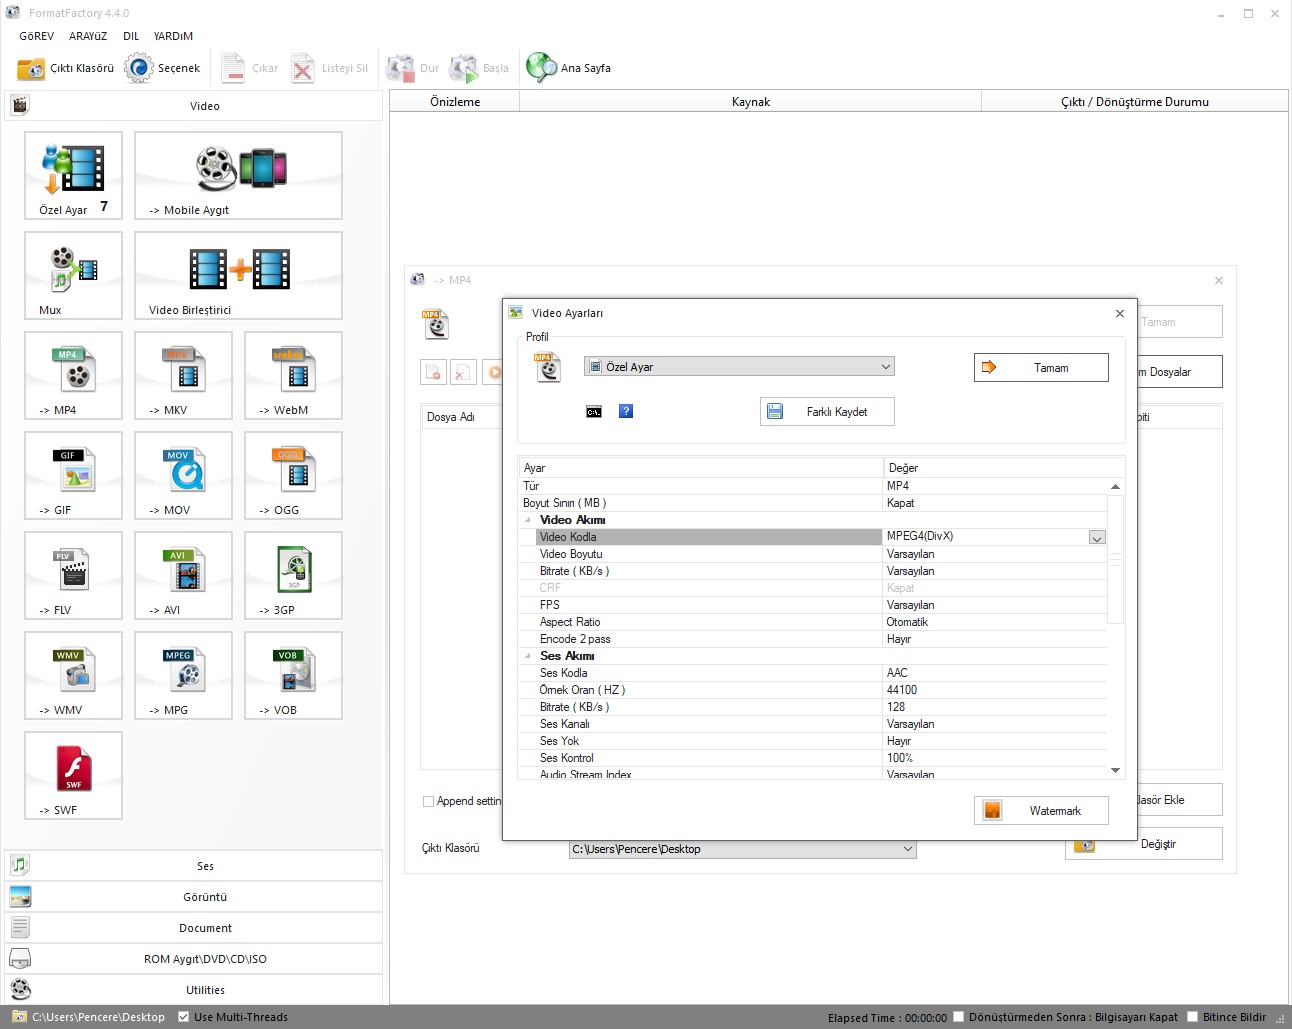Open the GöREV menu

point(37,36)
